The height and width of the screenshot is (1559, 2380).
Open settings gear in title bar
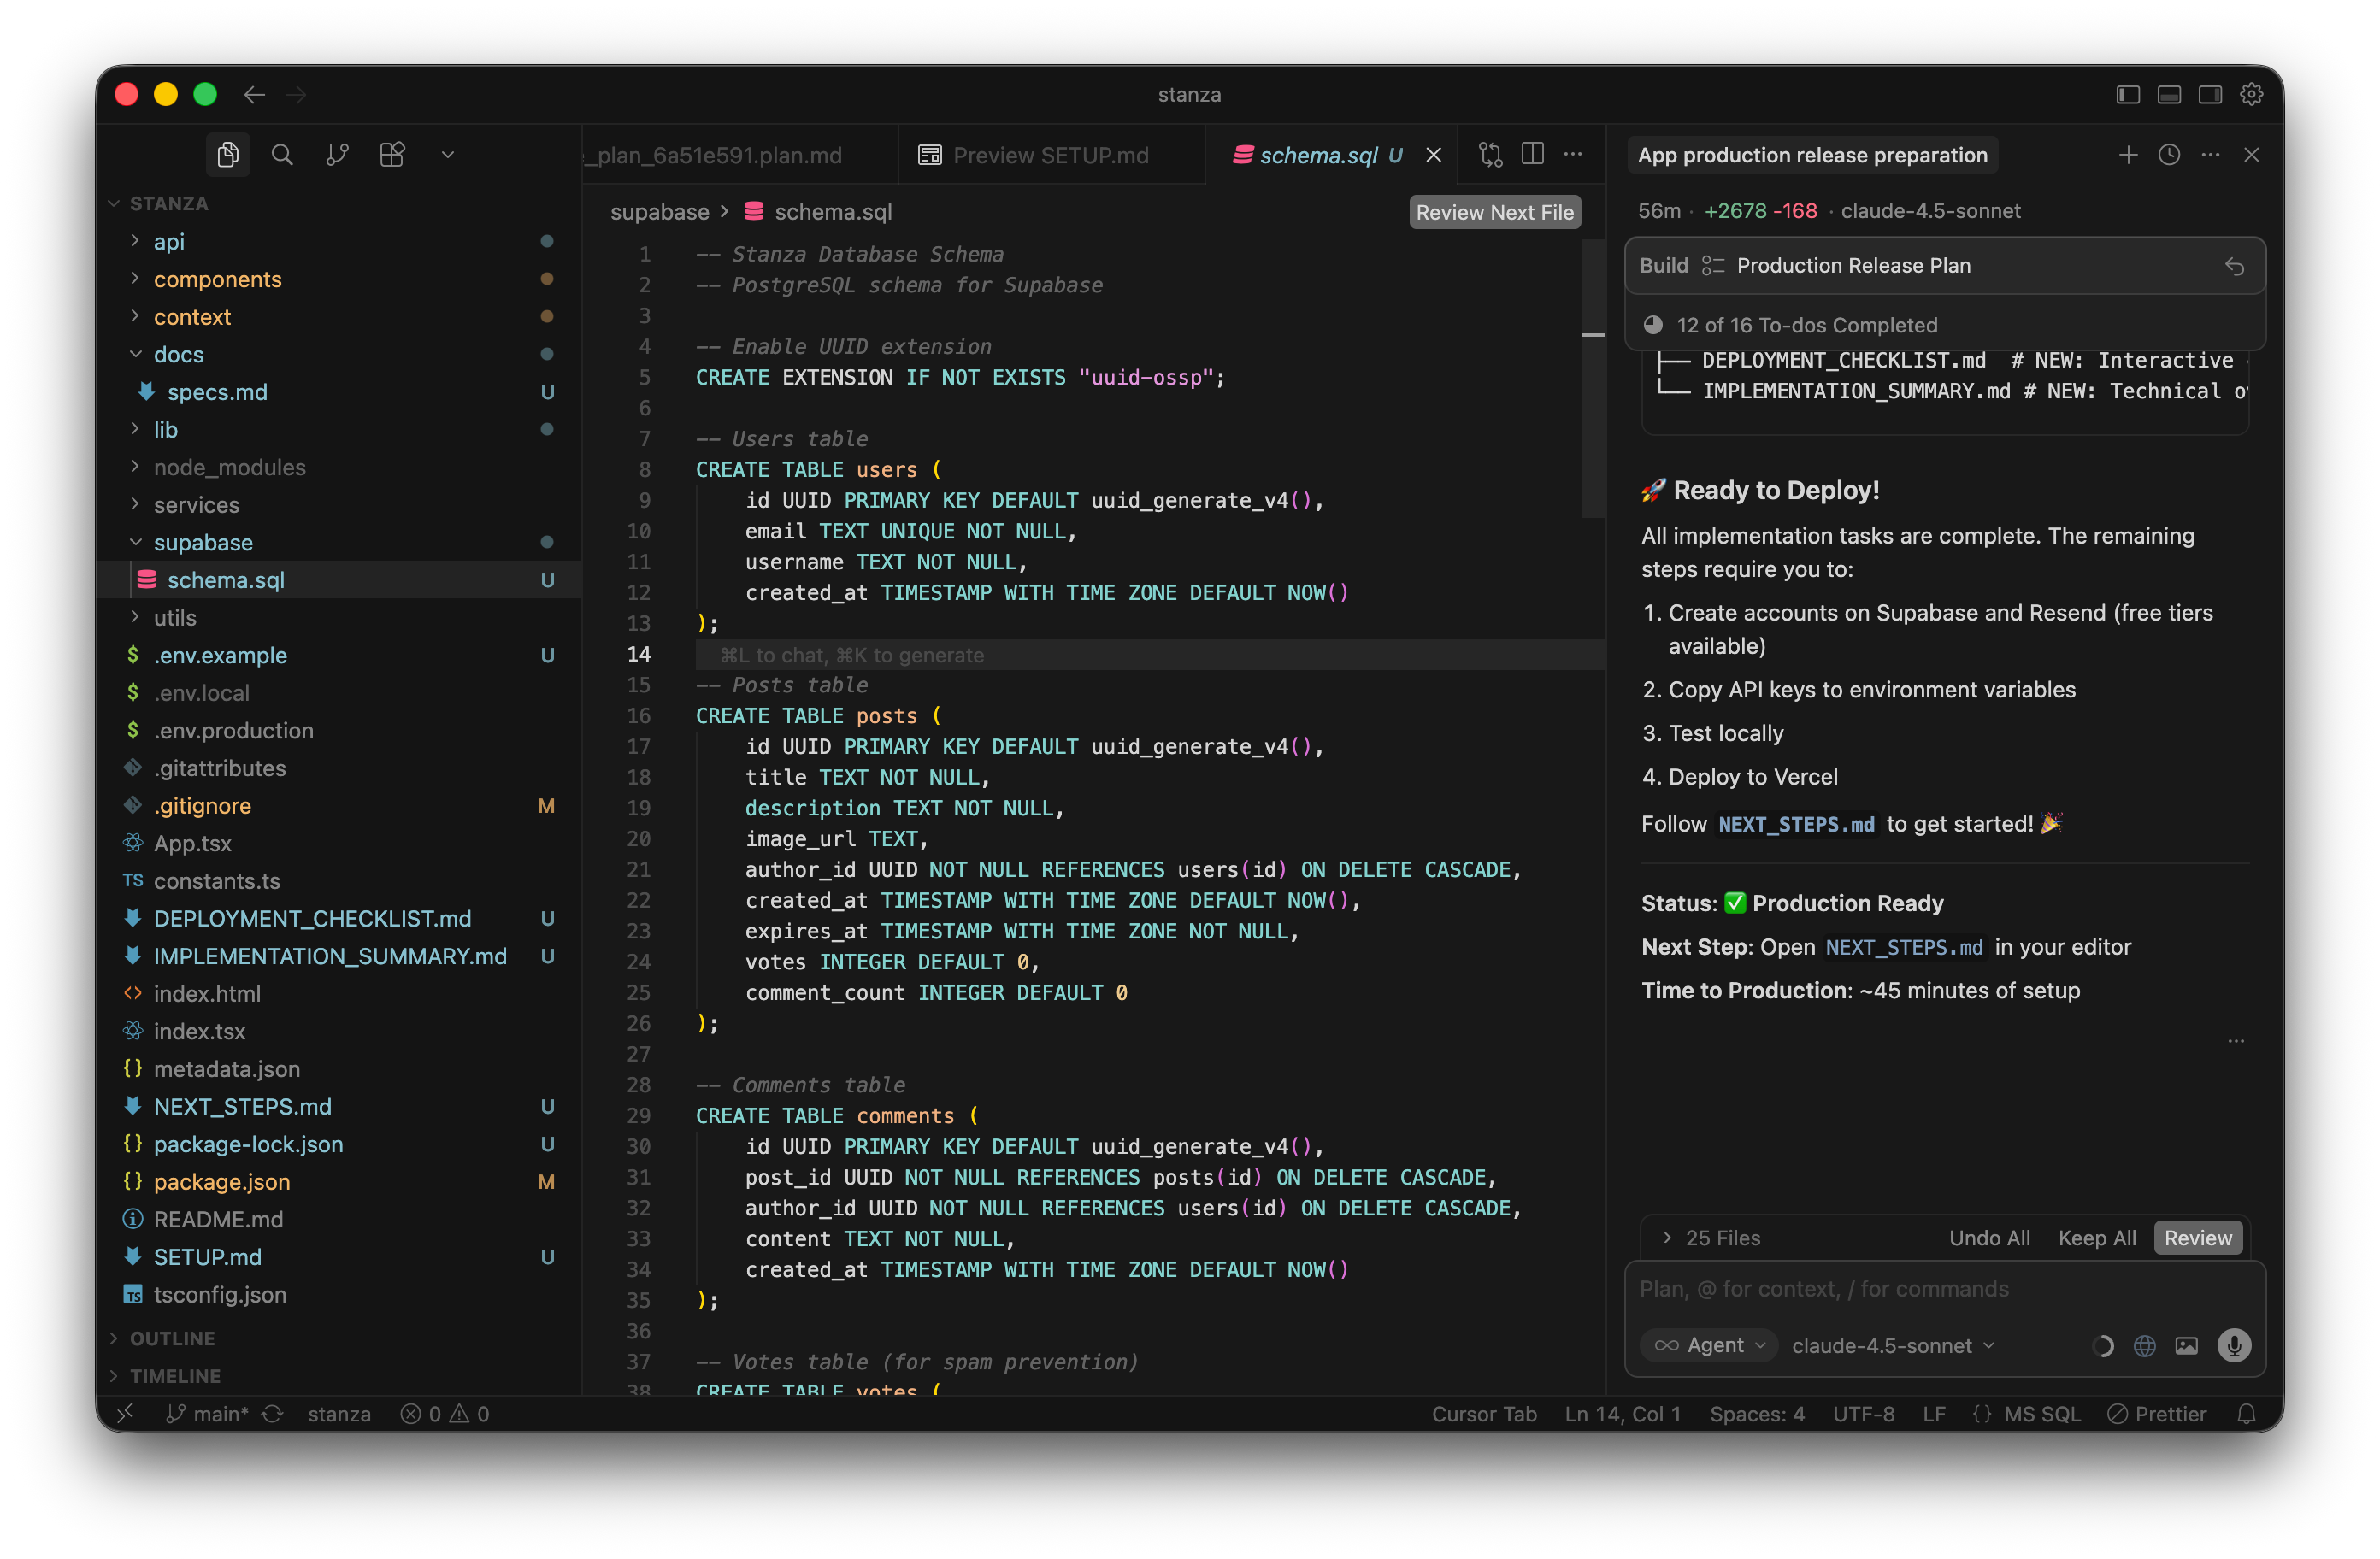click(2251, 94)
